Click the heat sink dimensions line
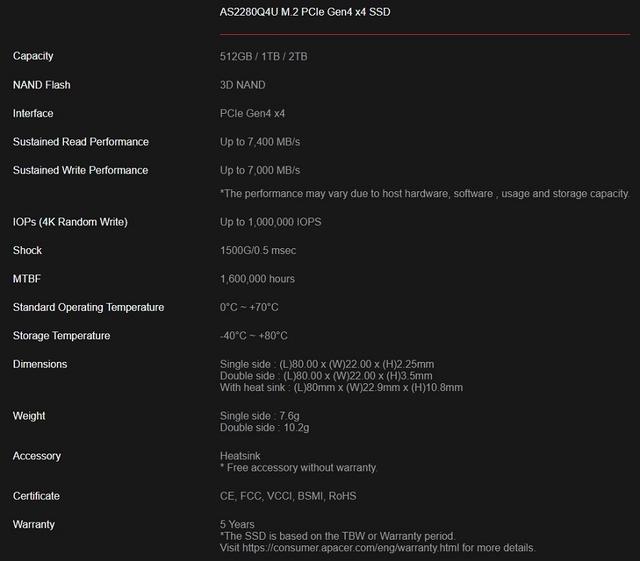Viewport: 640px width, 561px height. (x=341, y=387)
